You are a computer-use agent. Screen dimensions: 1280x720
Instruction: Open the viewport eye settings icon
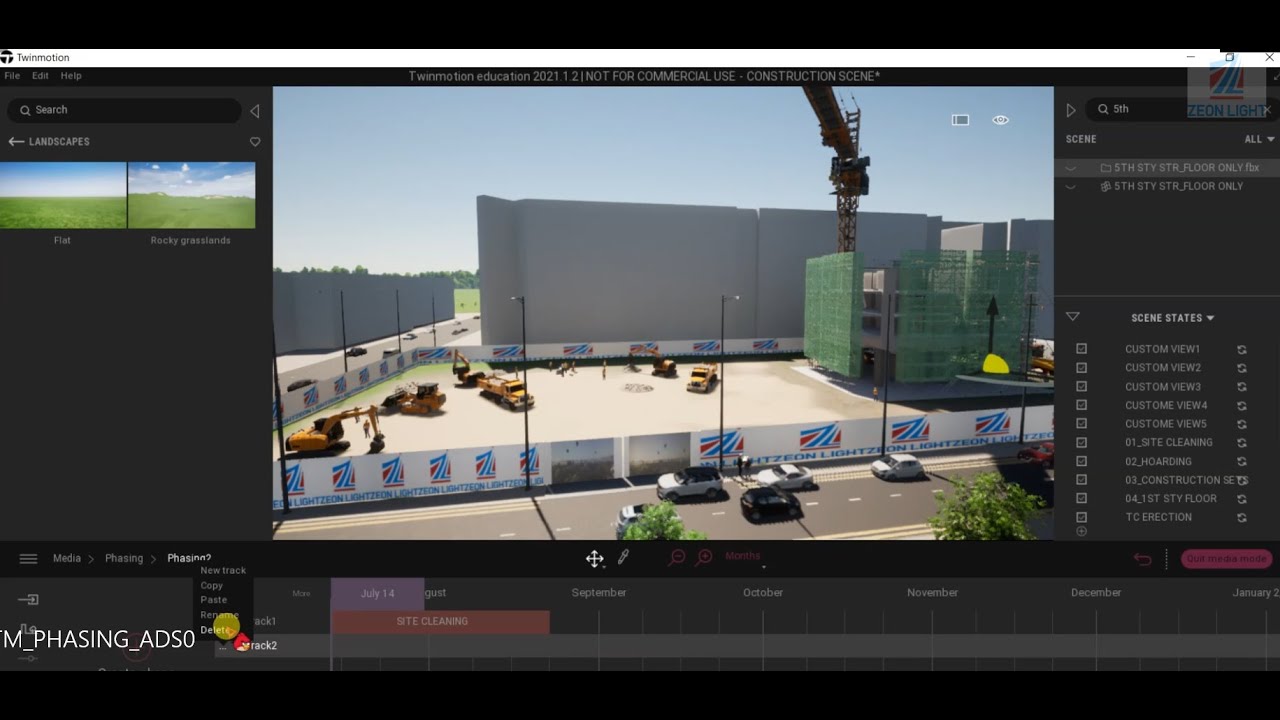click(1000, 120)
